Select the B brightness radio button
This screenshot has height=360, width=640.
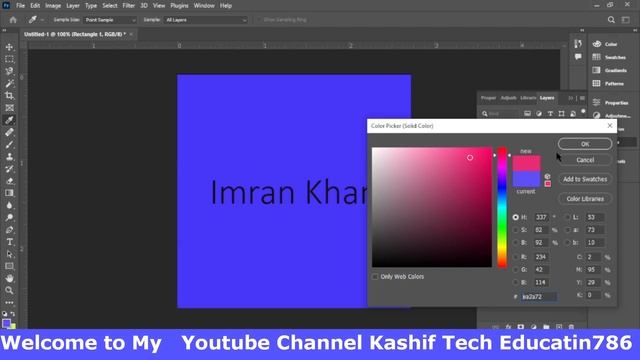(516, 243)
